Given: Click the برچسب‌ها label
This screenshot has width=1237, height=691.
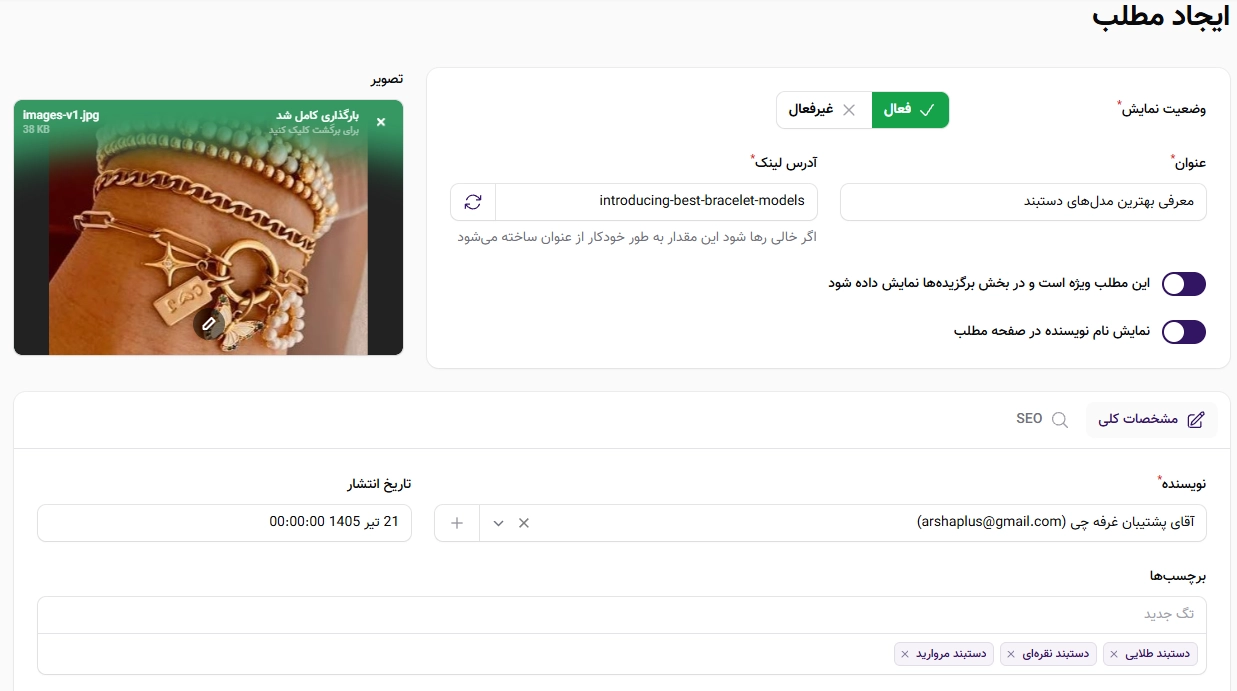Looking at the screenshot, I should 1178,576.
